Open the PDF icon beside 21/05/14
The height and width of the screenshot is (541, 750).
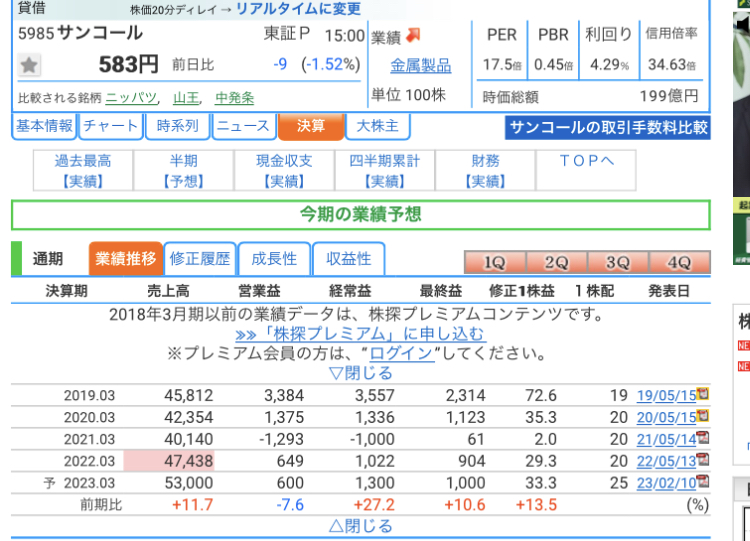pos(703,437)
